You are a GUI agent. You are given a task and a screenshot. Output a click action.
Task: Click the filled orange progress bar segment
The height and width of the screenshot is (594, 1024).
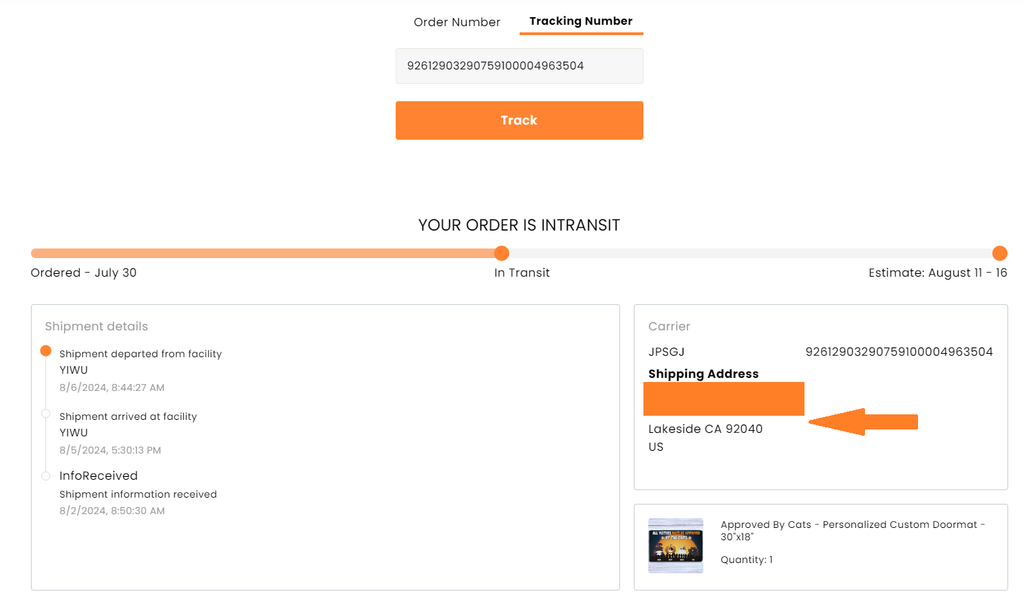click(265, 253)
